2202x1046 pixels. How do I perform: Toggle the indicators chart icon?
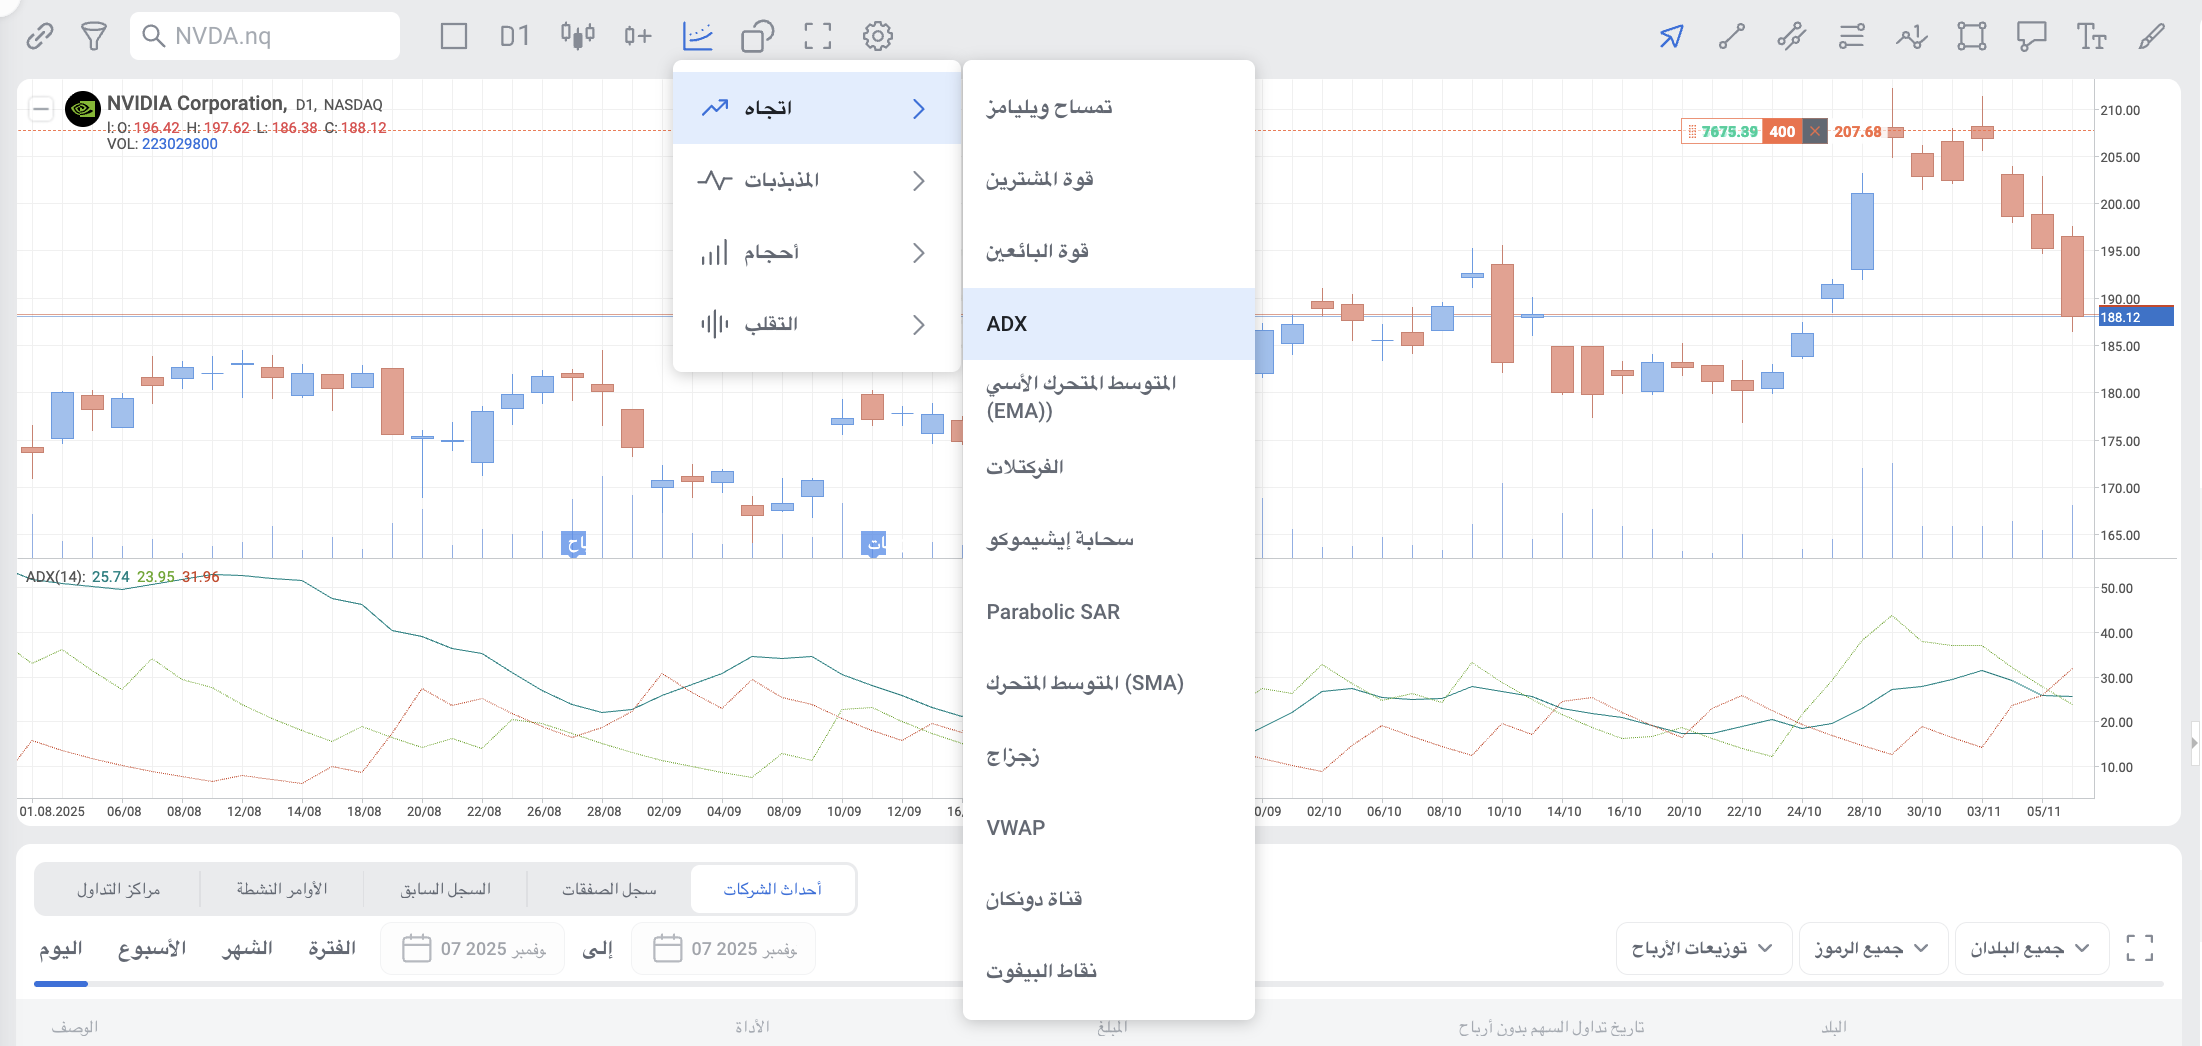click(x=698, y=37)
